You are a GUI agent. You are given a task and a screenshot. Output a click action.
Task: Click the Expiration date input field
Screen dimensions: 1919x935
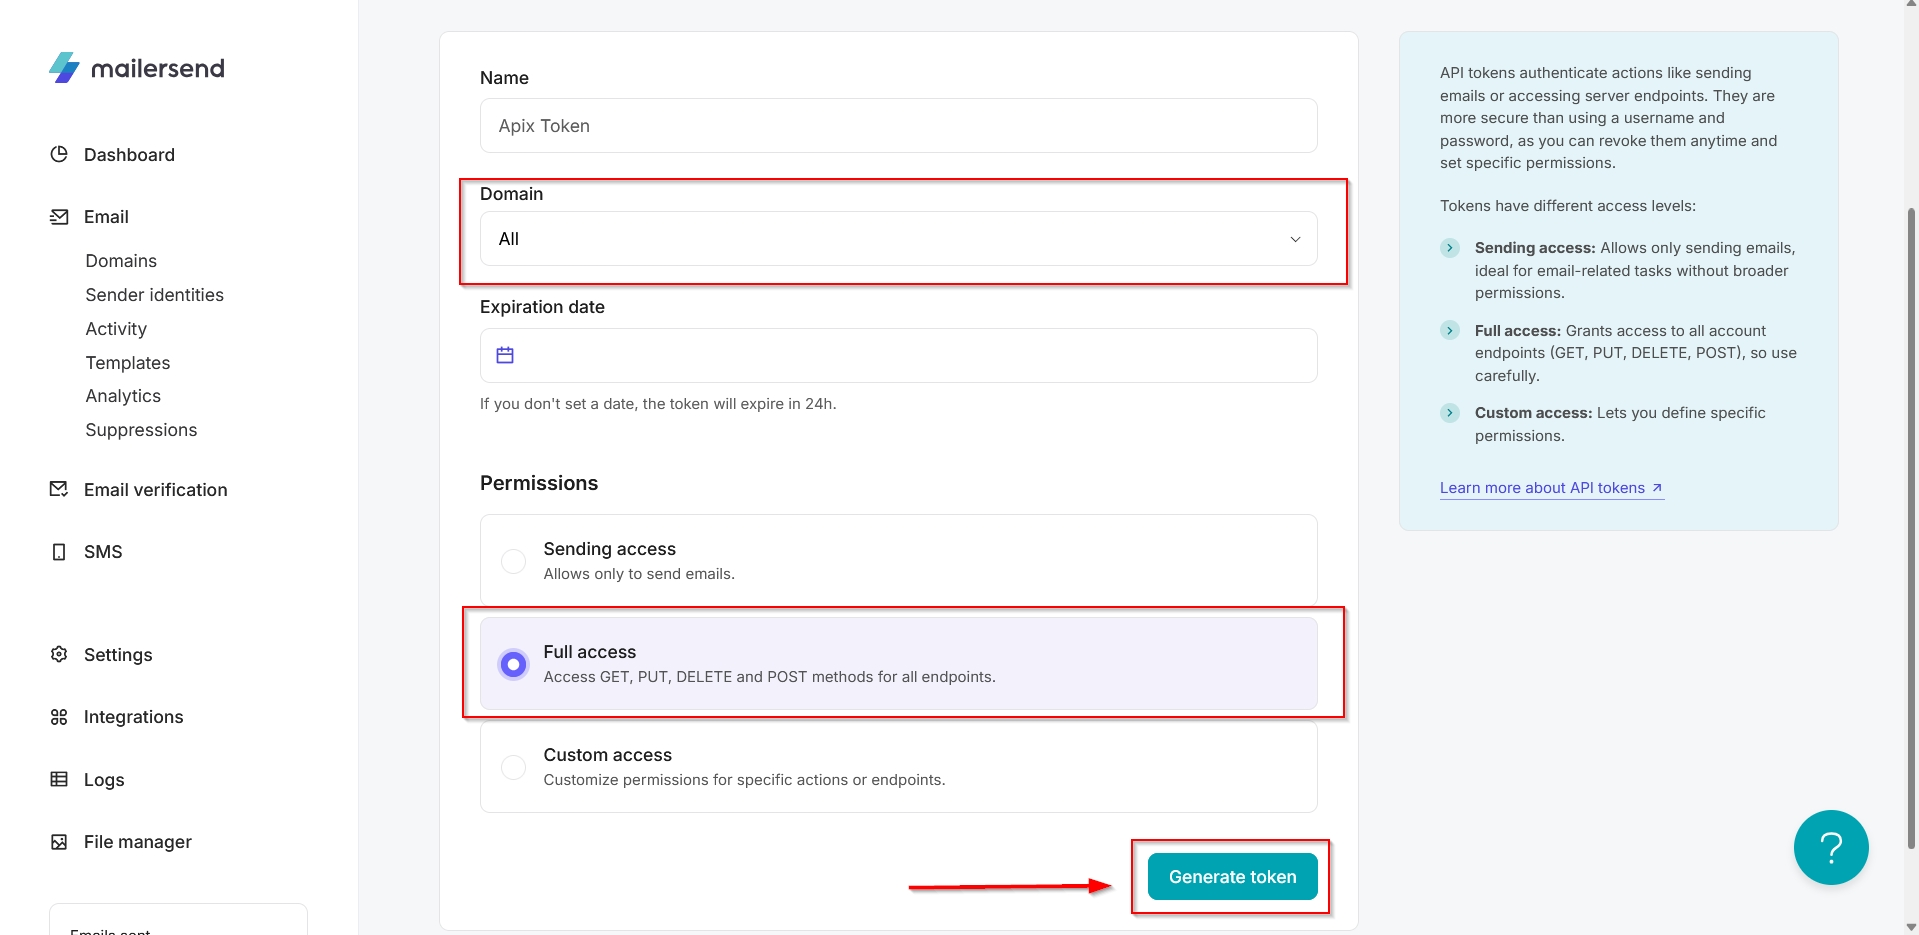(898, 355)
